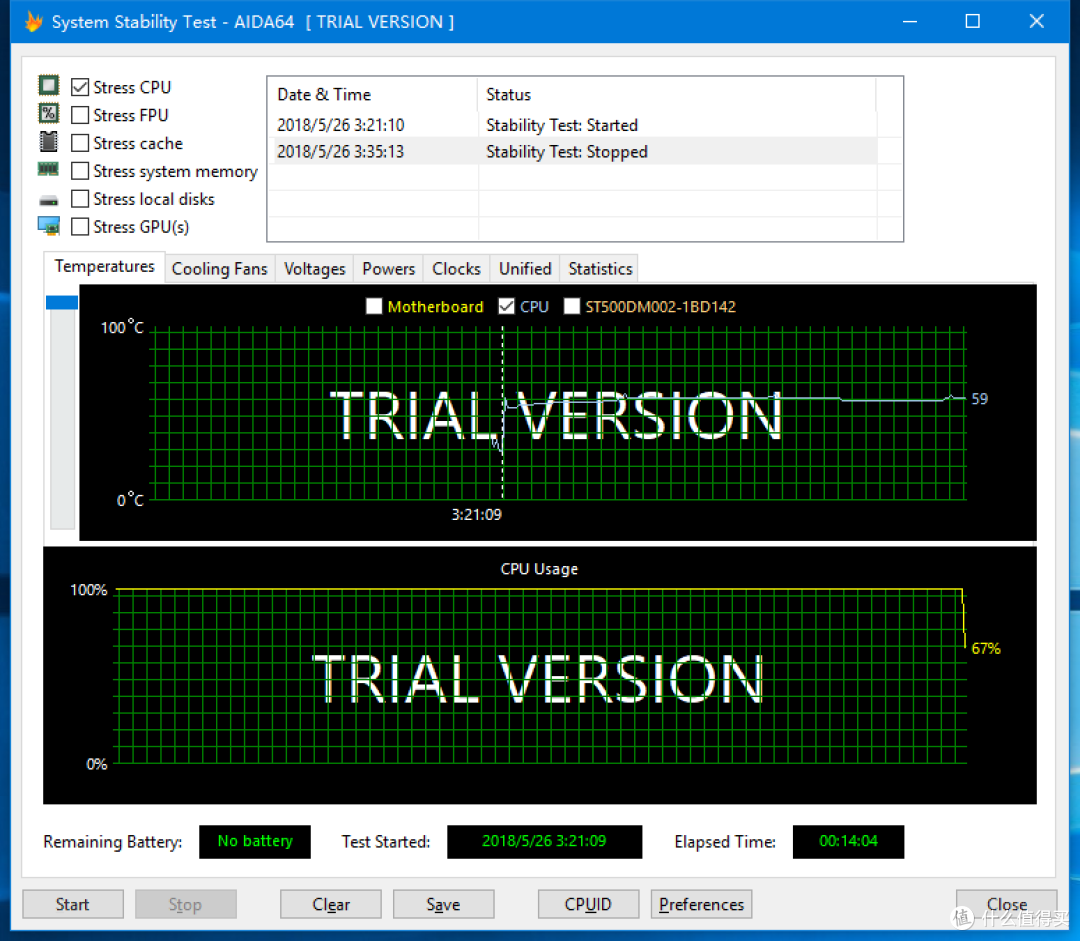1080x941 pixels.
Task: Enable ST500DM002-1BD142 disk temperature checkbox
Action: pos(572,306)
